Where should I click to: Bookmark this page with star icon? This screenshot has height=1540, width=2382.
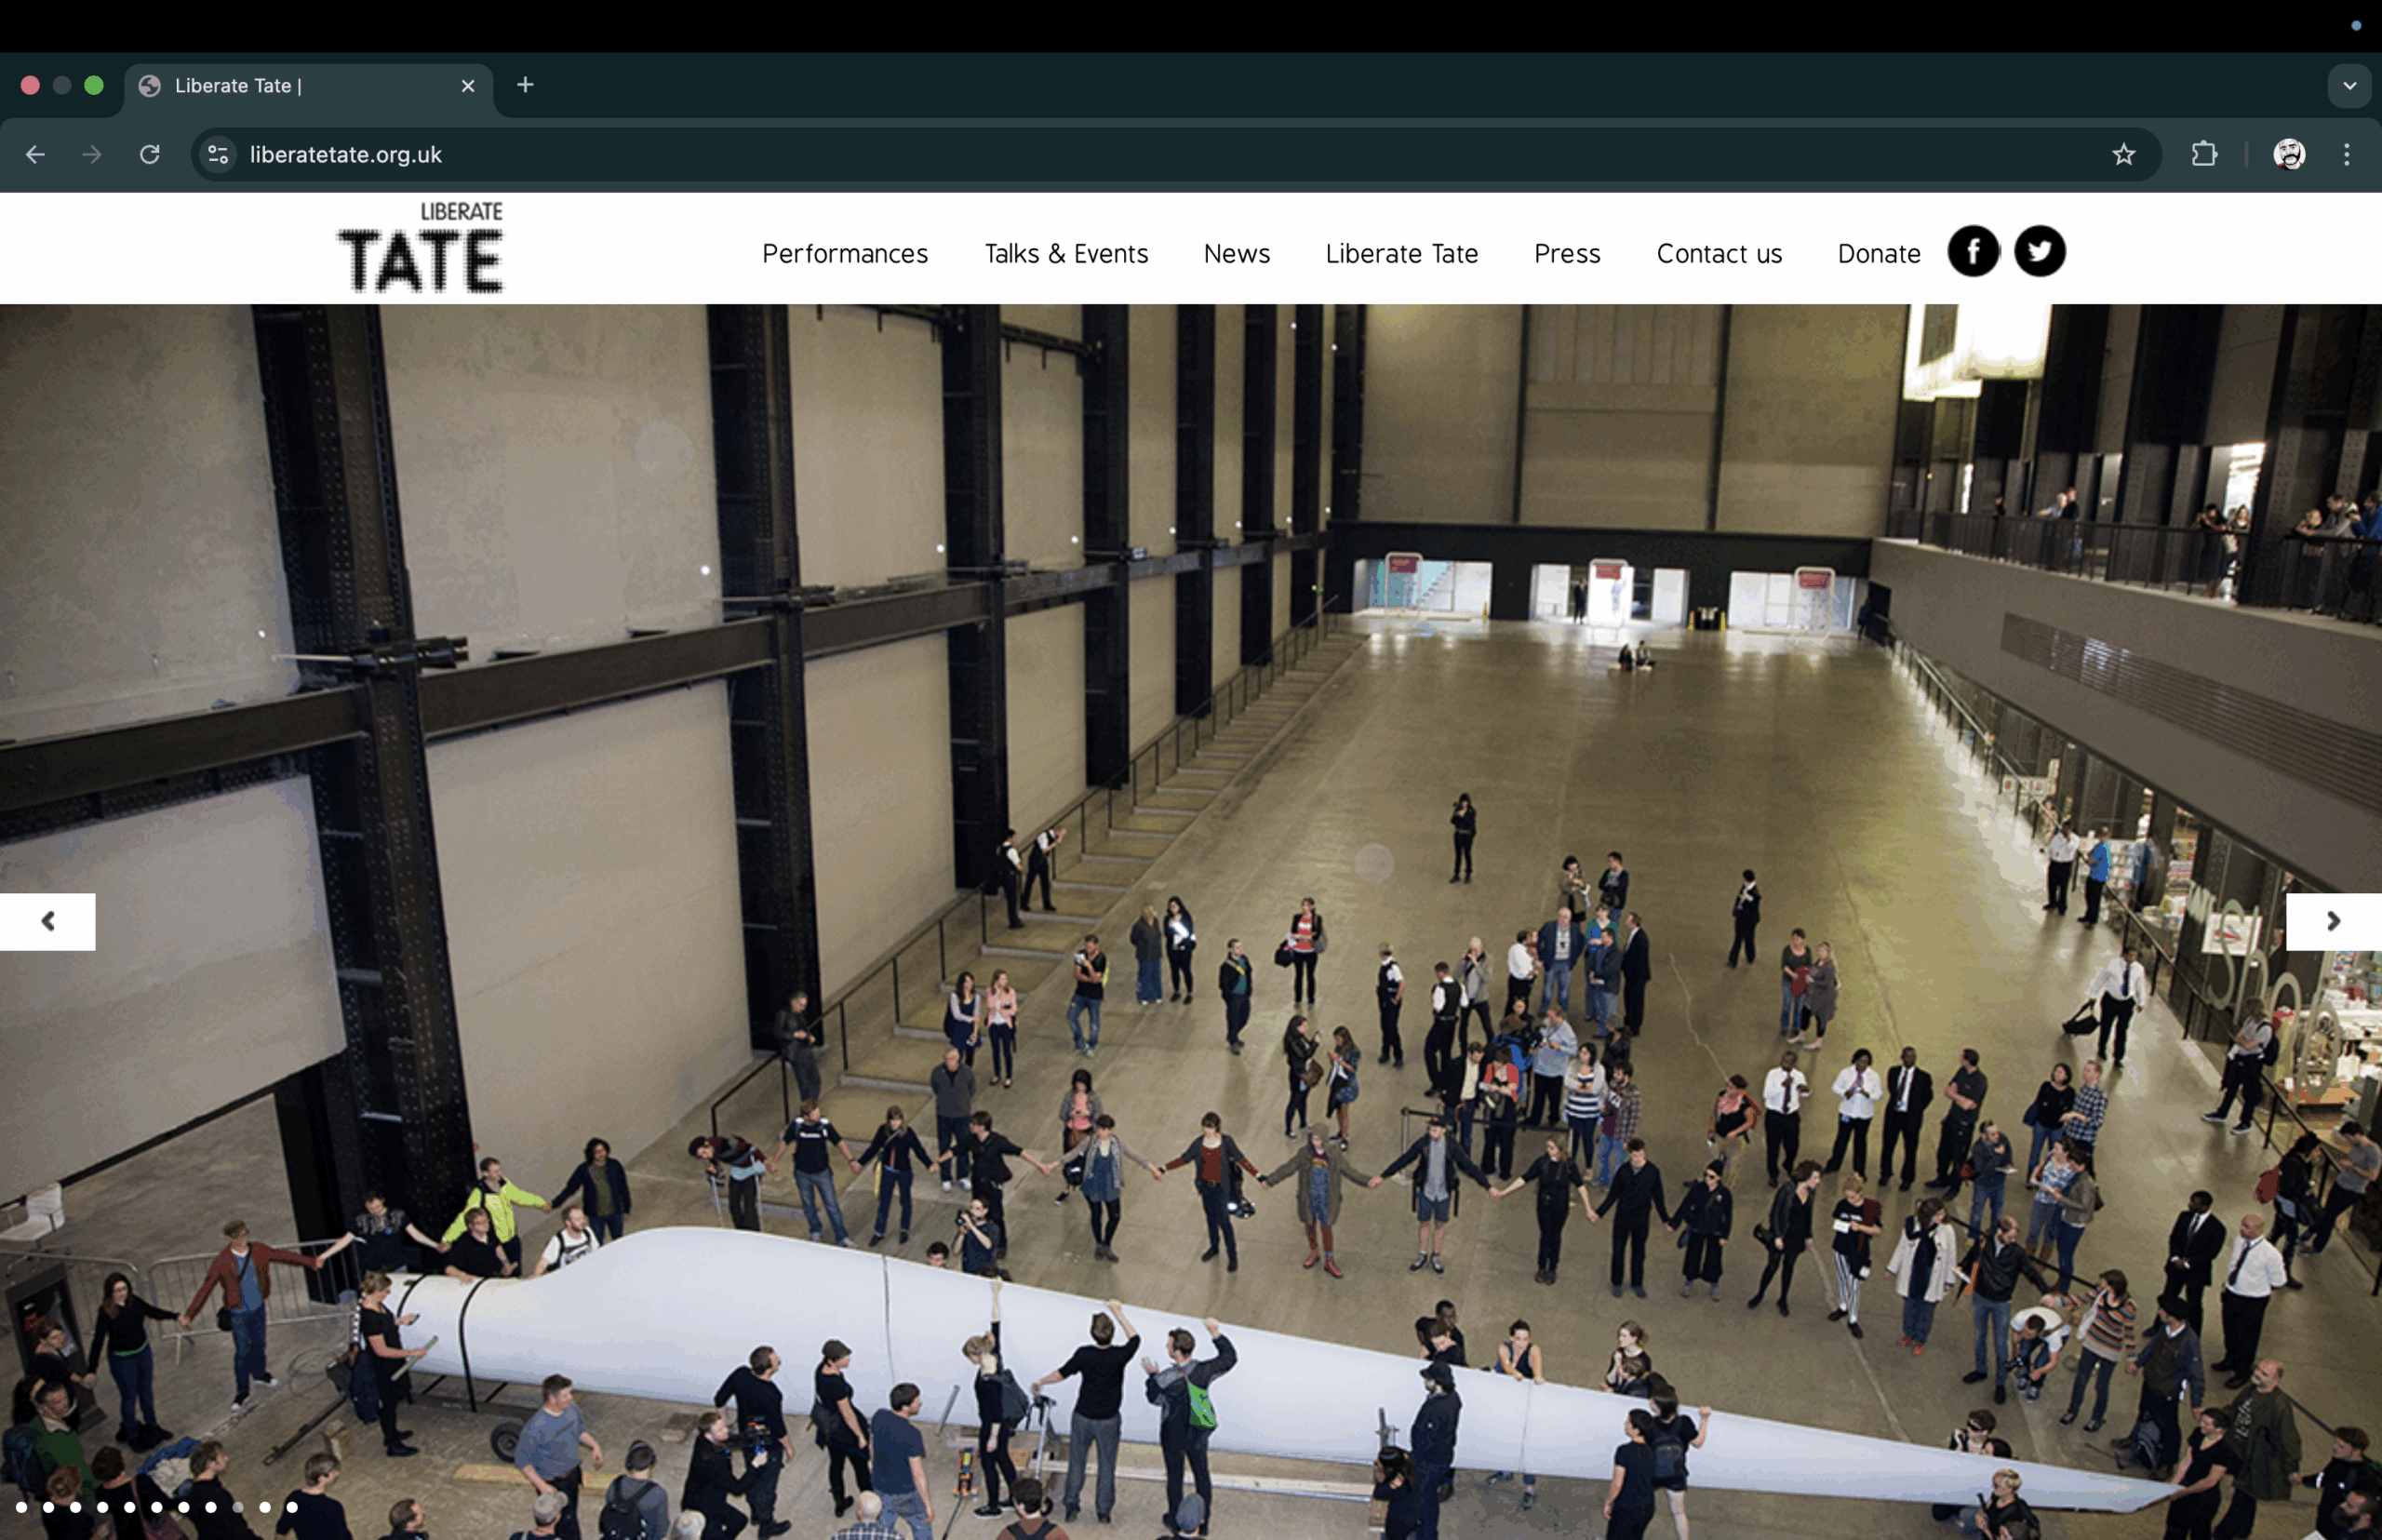(x=2123, y=154)
